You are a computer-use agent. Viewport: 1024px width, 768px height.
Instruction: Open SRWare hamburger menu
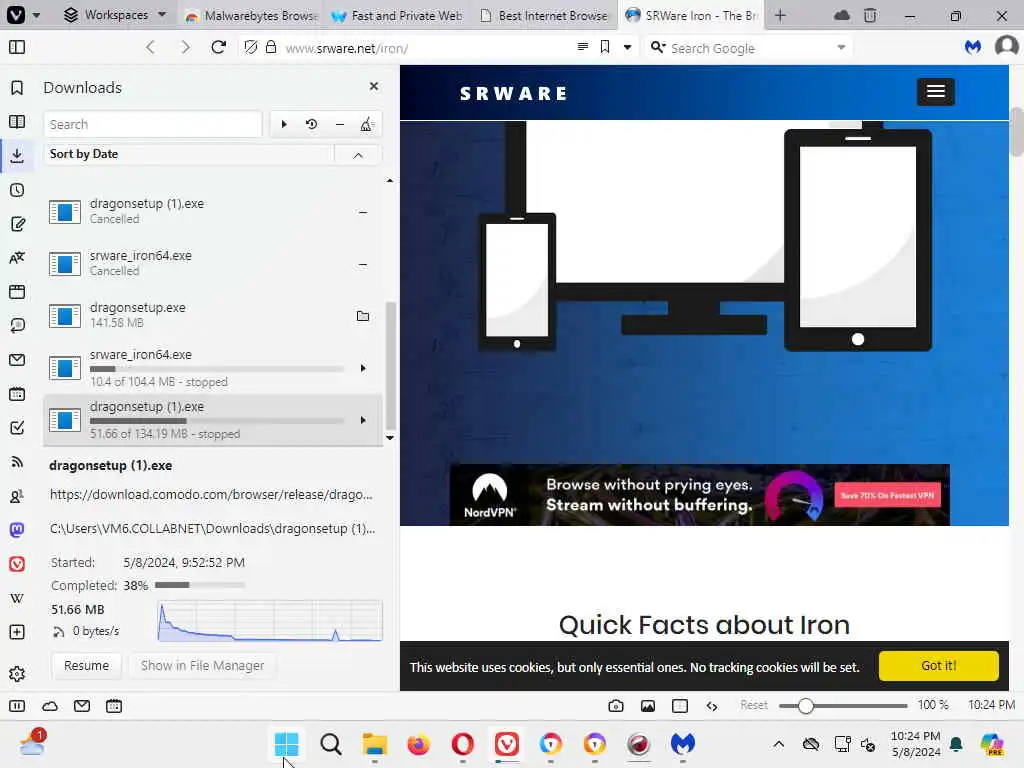(936, 91)
